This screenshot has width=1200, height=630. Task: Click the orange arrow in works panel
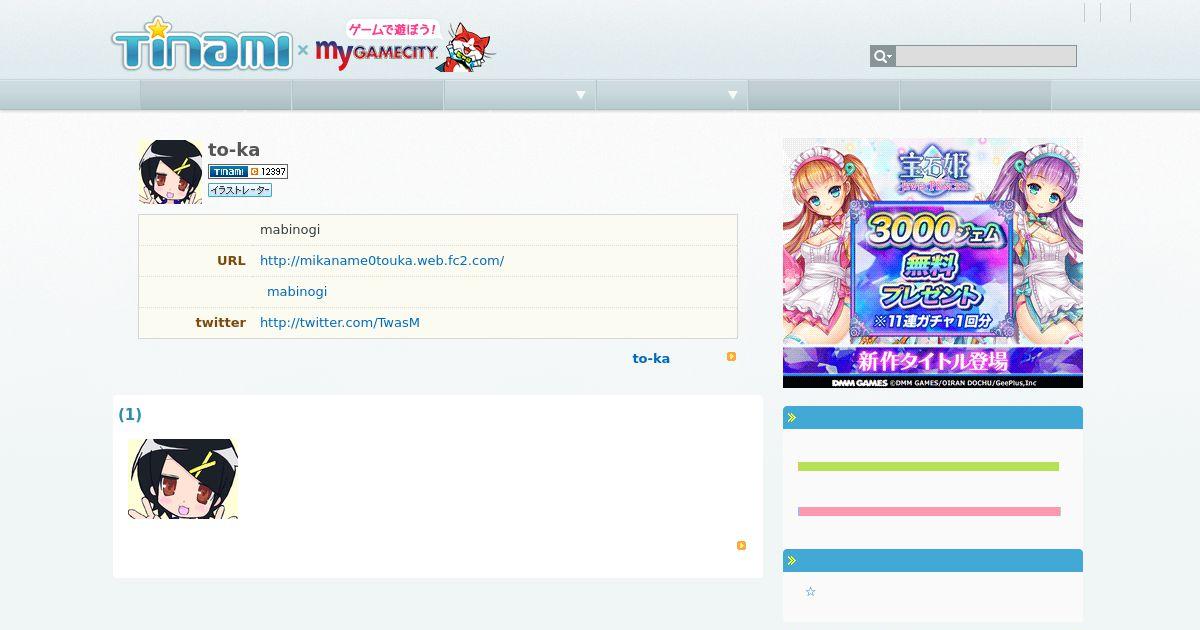[742, 545]
